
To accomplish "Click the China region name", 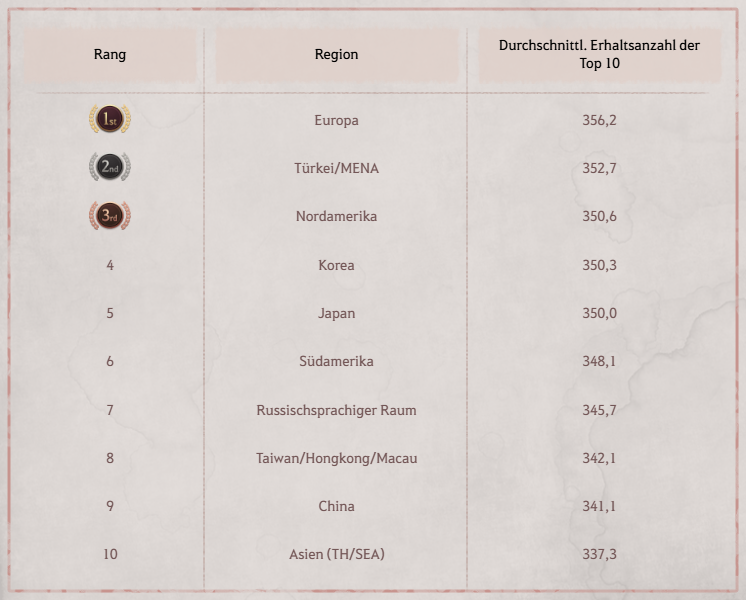I will pyautogui.click(x=336, y=506).
